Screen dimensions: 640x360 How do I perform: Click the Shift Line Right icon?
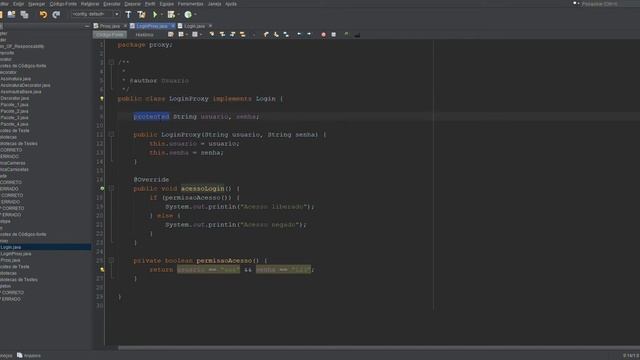(309, 35)
